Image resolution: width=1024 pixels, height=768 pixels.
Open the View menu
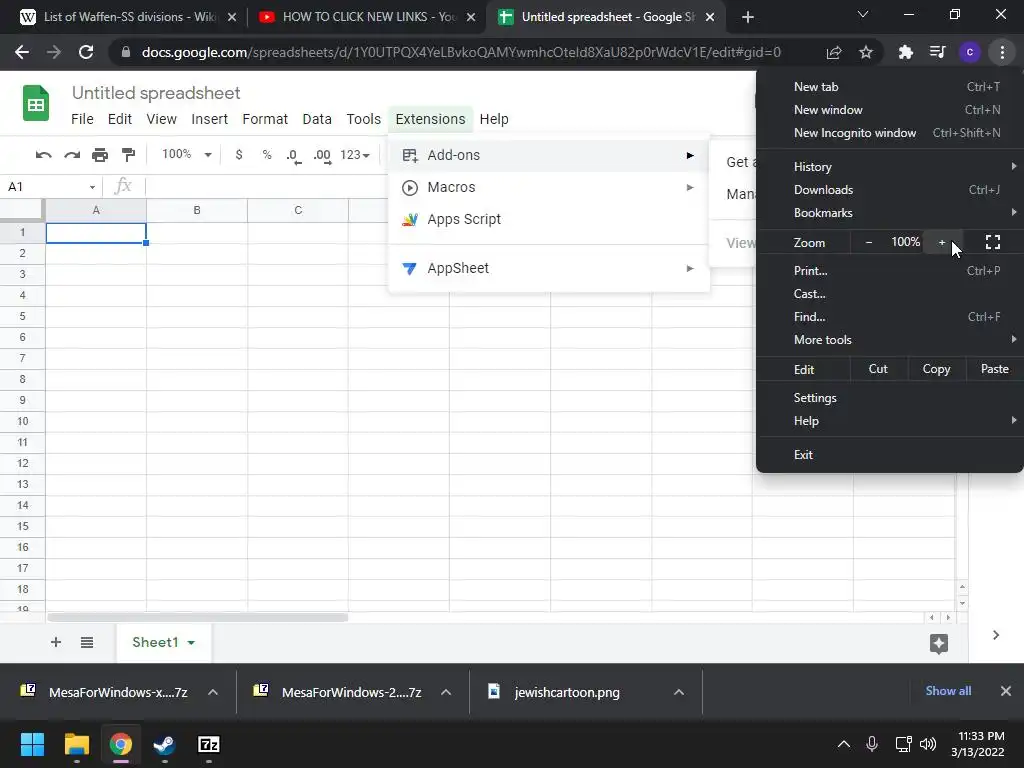tap(161, 119)
